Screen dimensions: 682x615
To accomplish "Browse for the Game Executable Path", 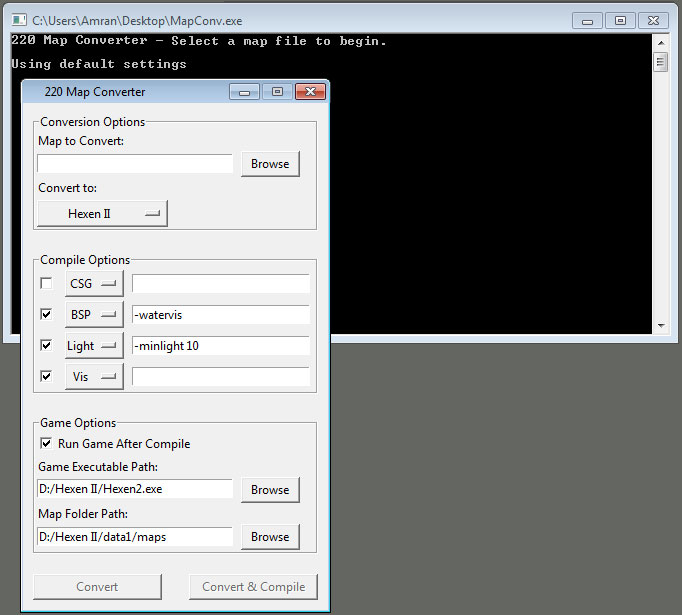I will point(270,490).
